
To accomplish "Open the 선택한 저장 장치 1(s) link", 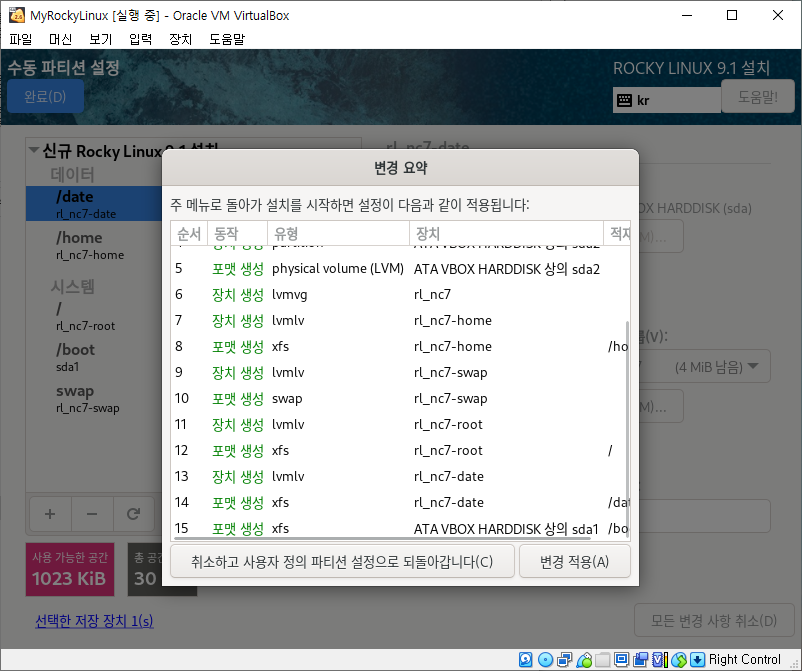I will [x=94, y=621].
